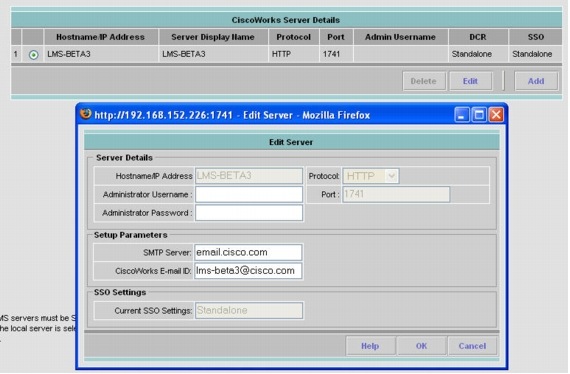Click the Hostname/IP Address column header
Image resolution: width=570 pixels, height=374 pixels.
pos(101,37)
